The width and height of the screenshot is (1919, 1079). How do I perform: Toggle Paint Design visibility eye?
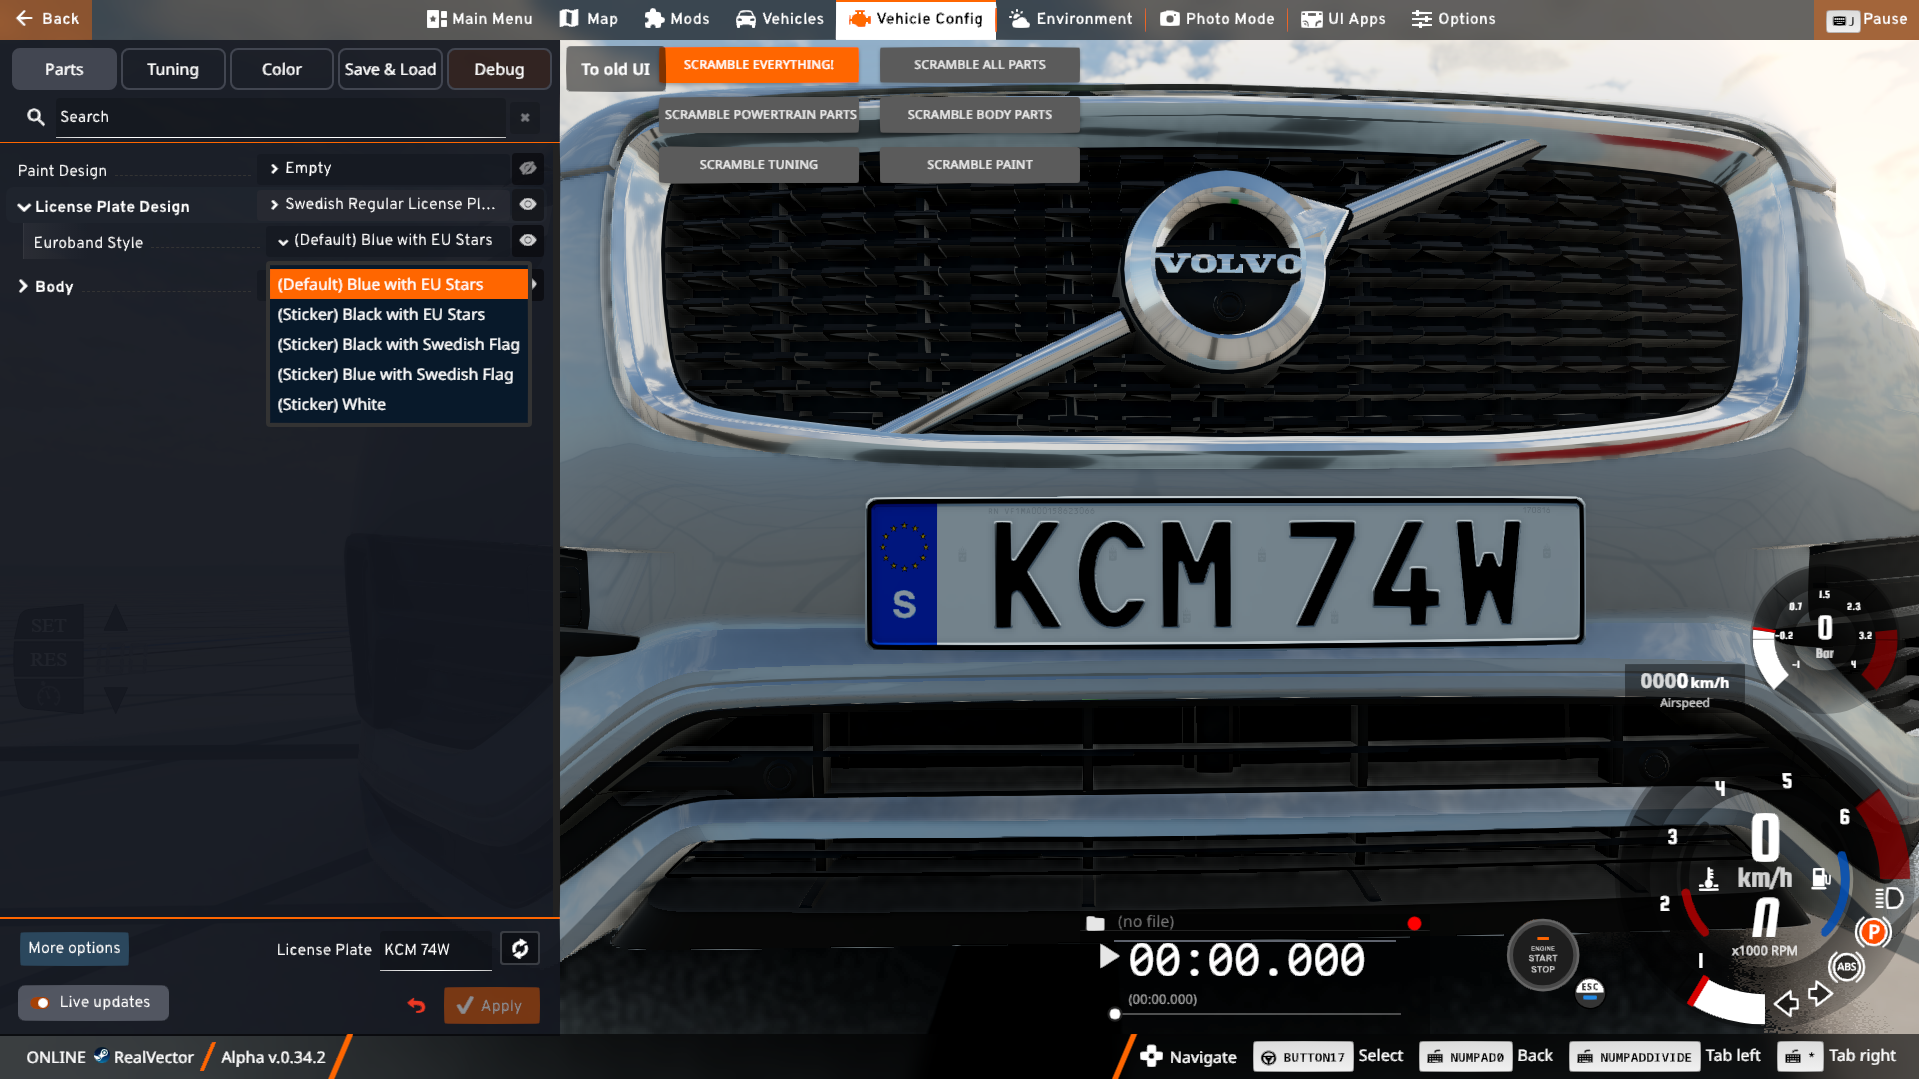(x=528, y=168)
